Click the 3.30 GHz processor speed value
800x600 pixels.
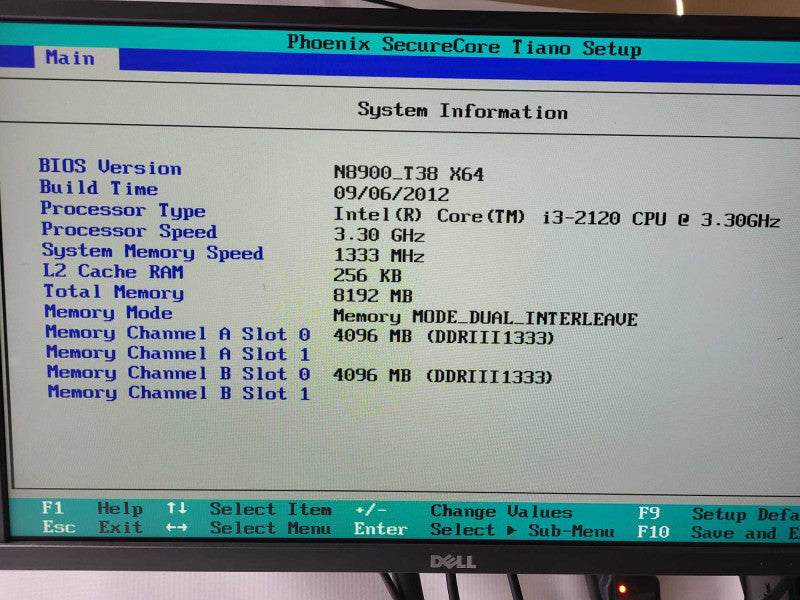coord(379,235)
